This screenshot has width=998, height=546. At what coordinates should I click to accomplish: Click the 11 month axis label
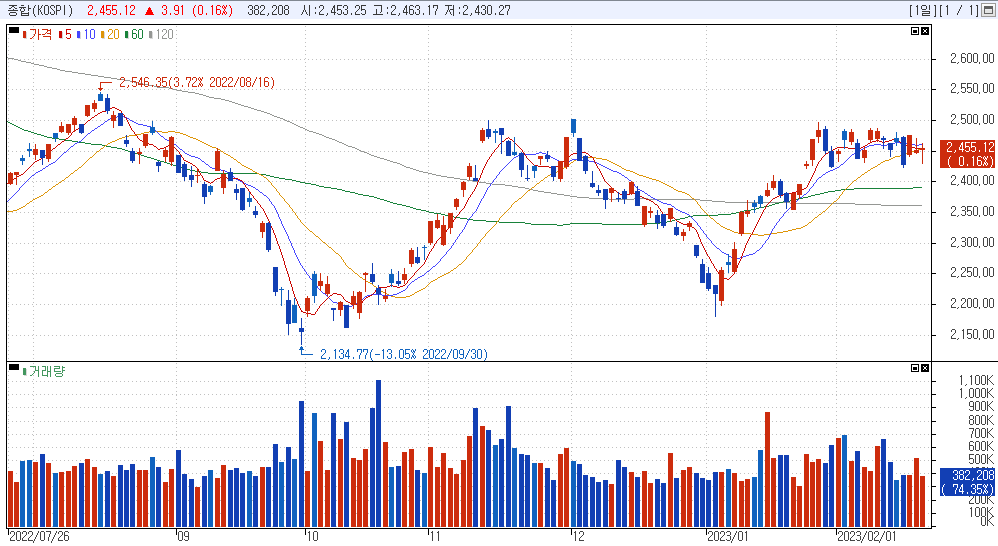click(x=435, y=536)
